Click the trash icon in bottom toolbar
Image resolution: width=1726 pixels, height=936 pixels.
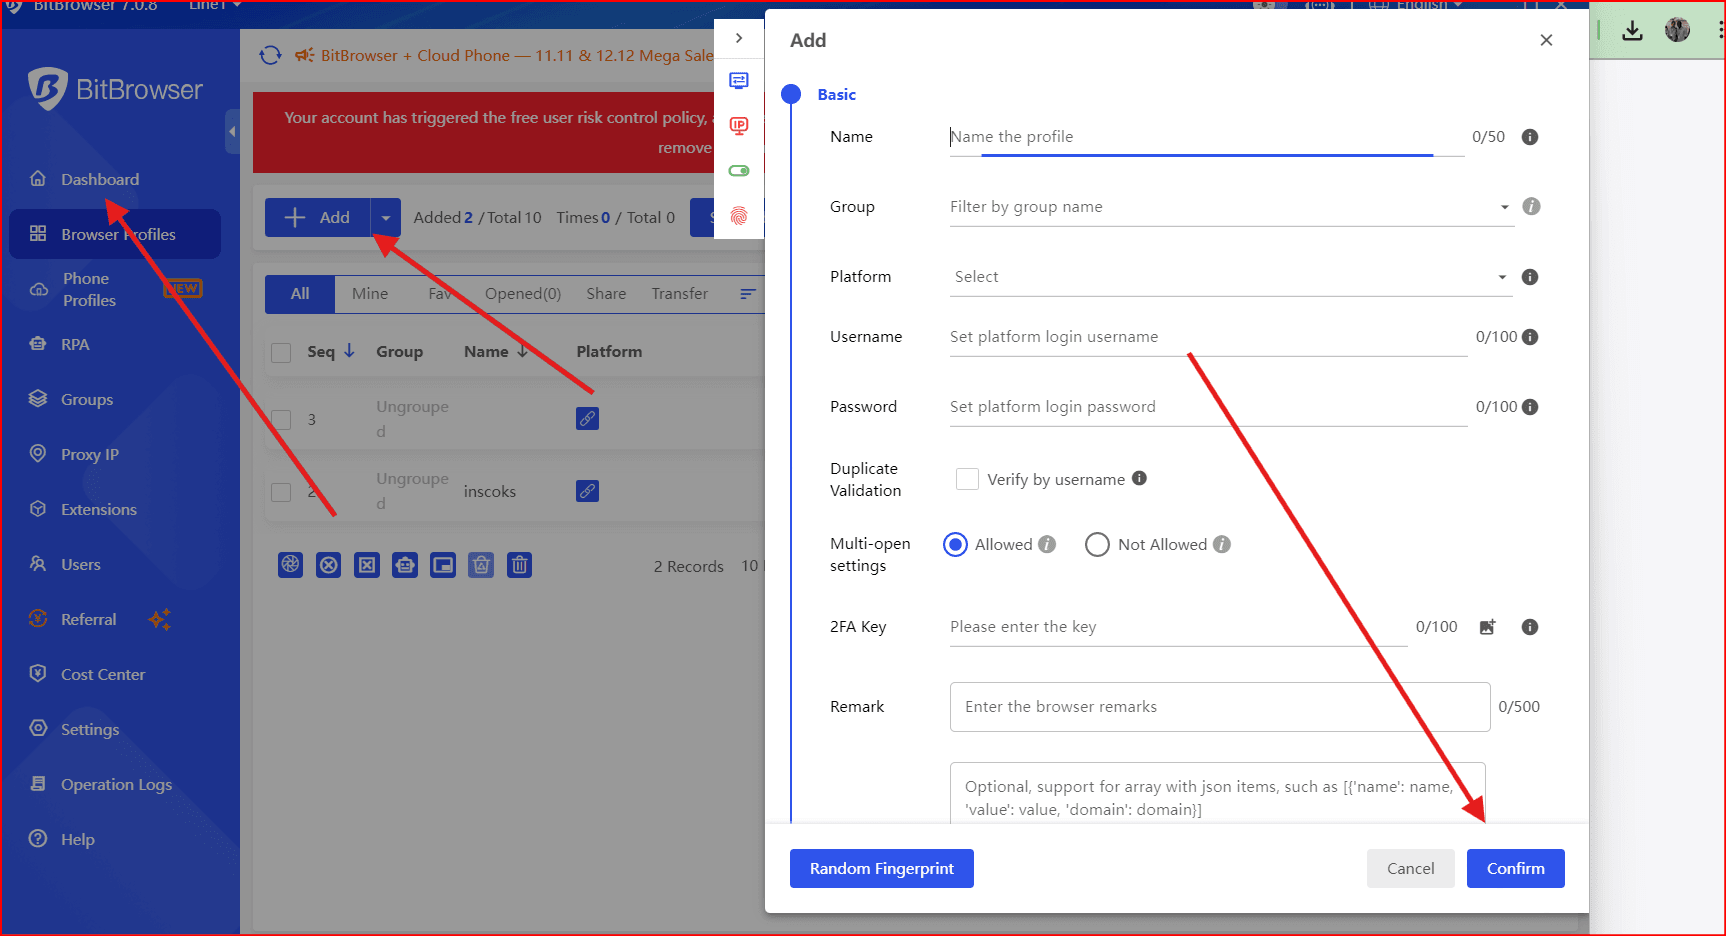[519, 565]
